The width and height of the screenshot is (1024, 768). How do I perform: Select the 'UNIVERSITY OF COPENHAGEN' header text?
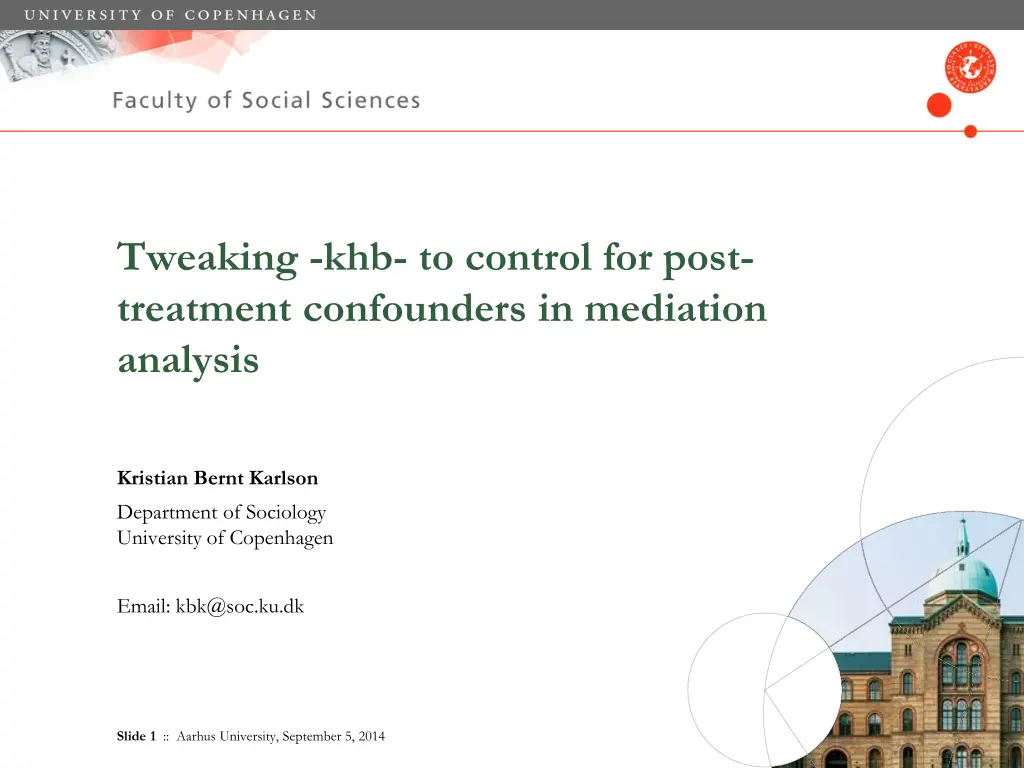pyautogui.click(x=171, y=15)
